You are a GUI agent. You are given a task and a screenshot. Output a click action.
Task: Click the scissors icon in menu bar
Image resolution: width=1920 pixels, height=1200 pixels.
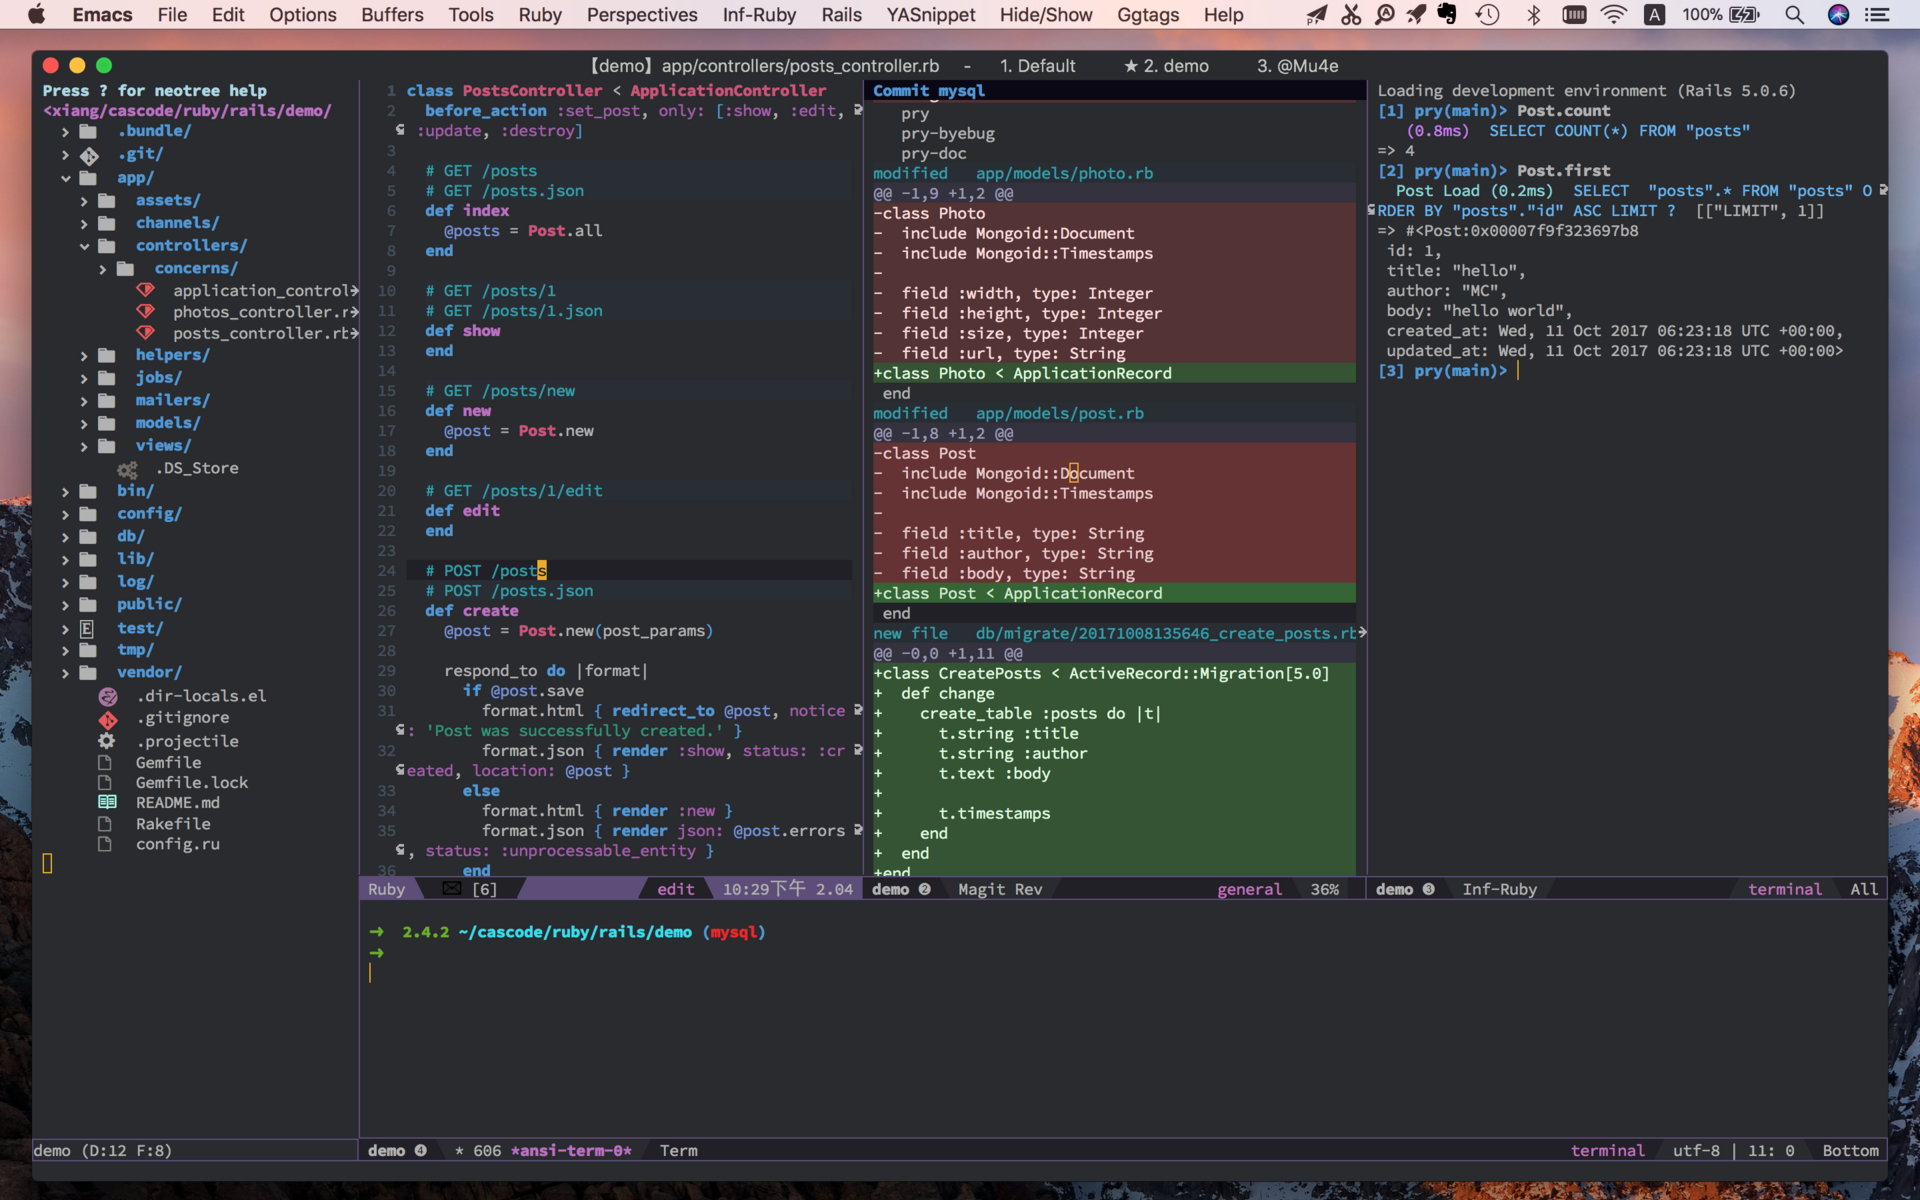pyautogui.click(x=1351, y=14)
